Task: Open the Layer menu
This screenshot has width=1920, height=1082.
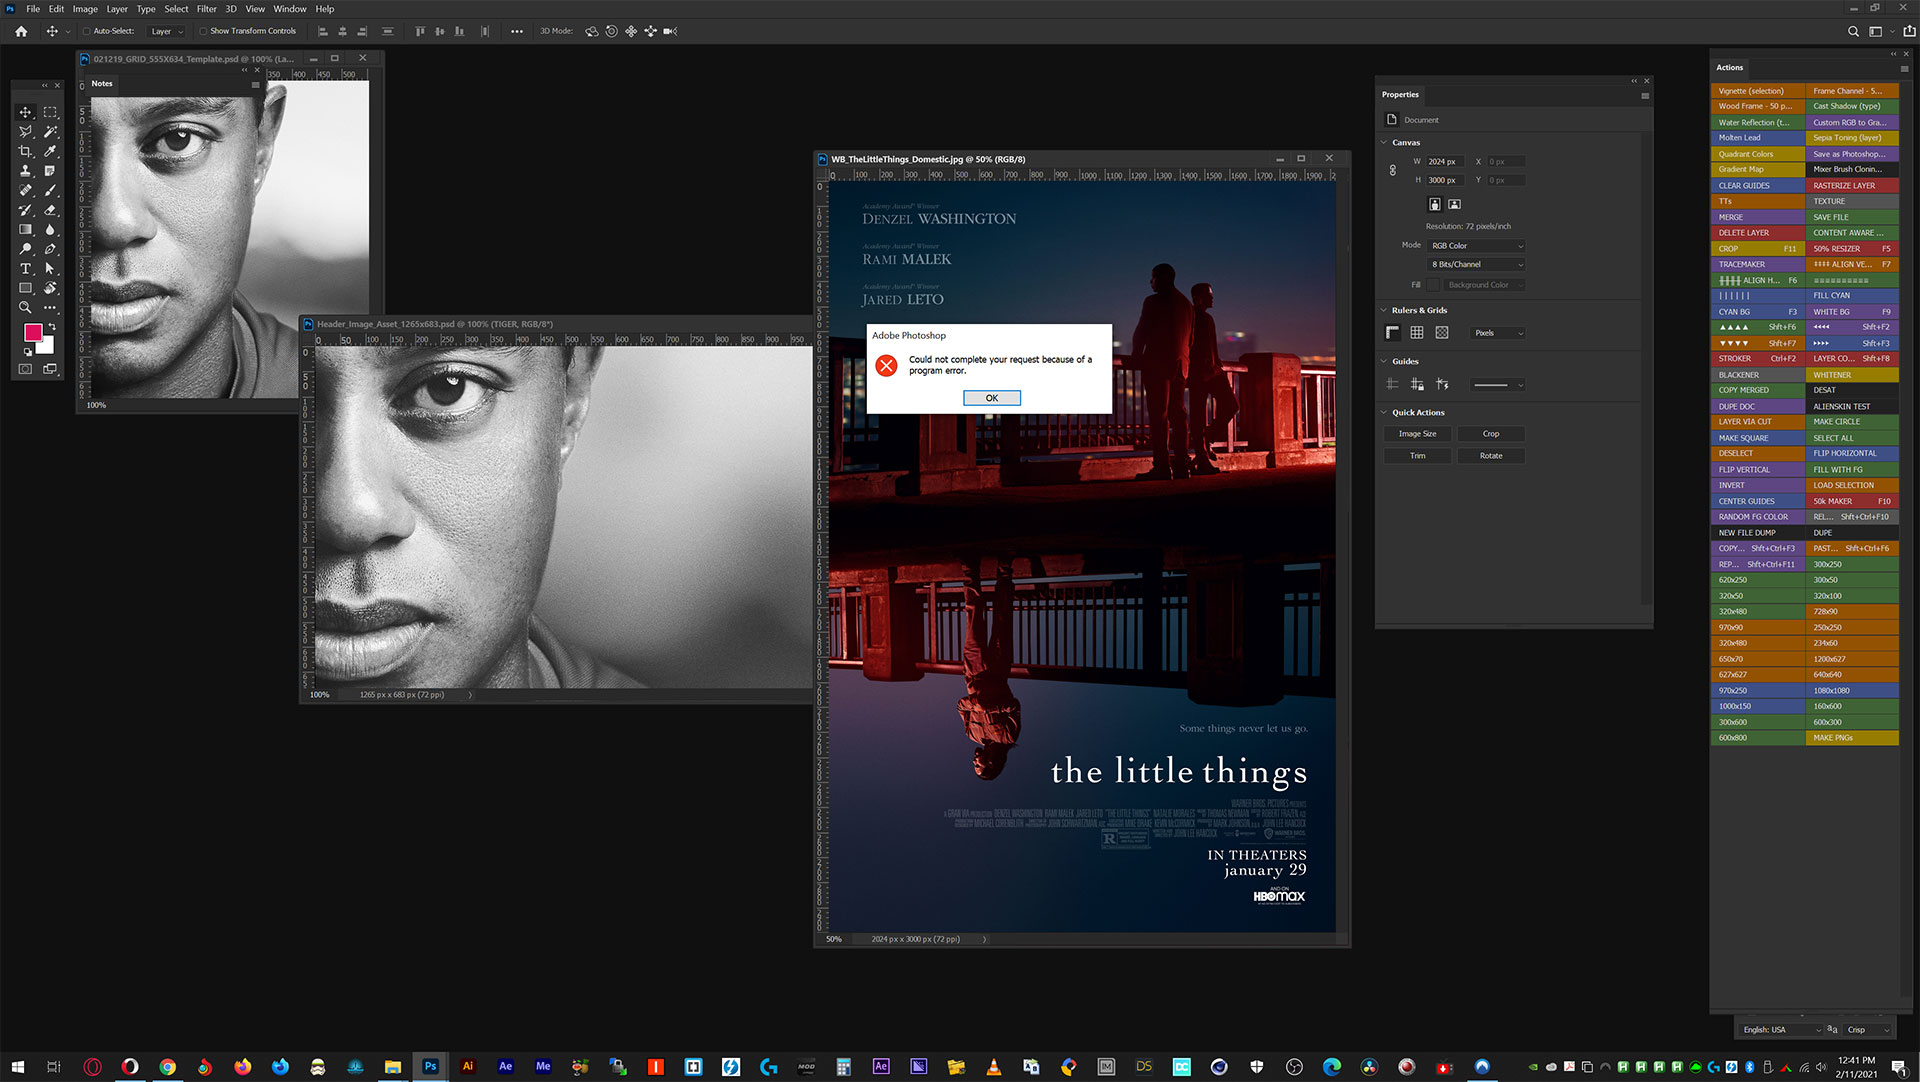Action: pos(117,9)
